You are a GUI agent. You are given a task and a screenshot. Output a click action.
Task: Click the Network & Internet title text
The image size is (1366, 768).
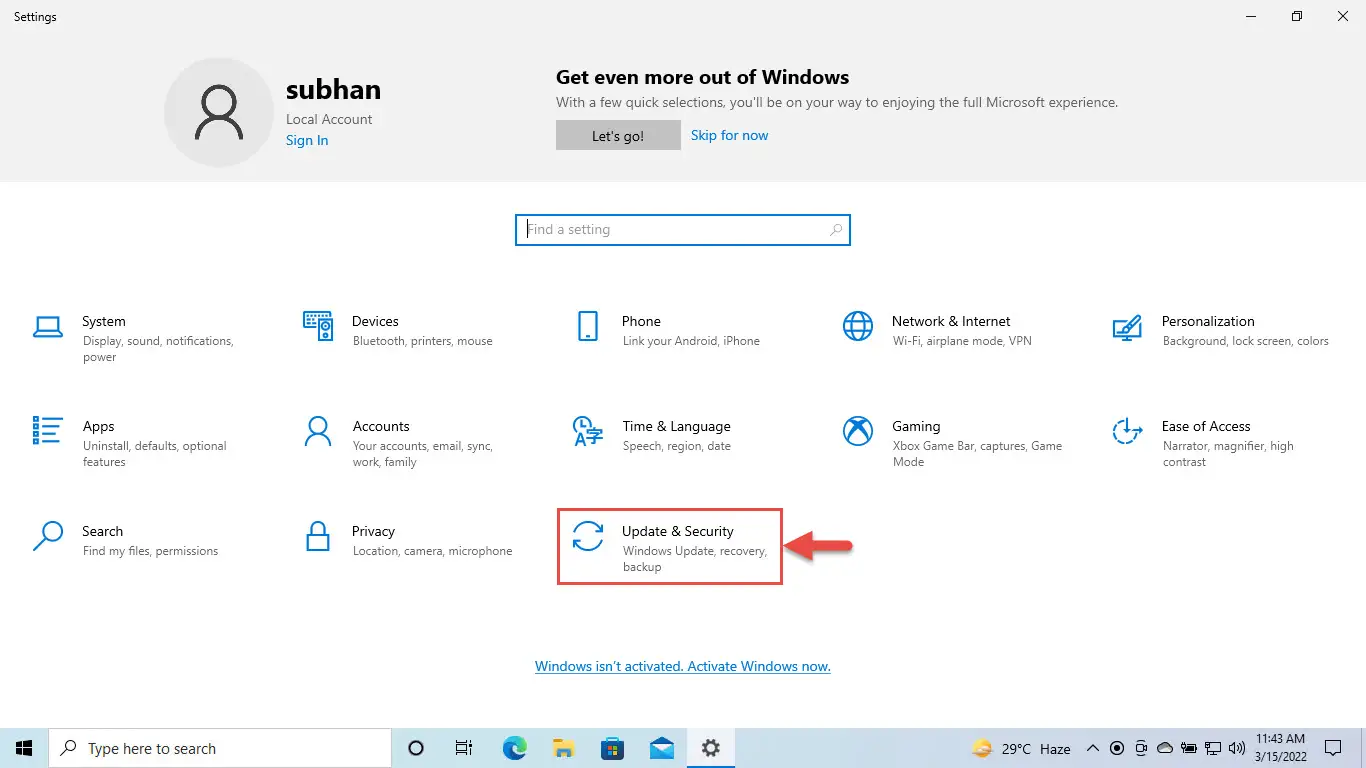click(x=951, y=321)
